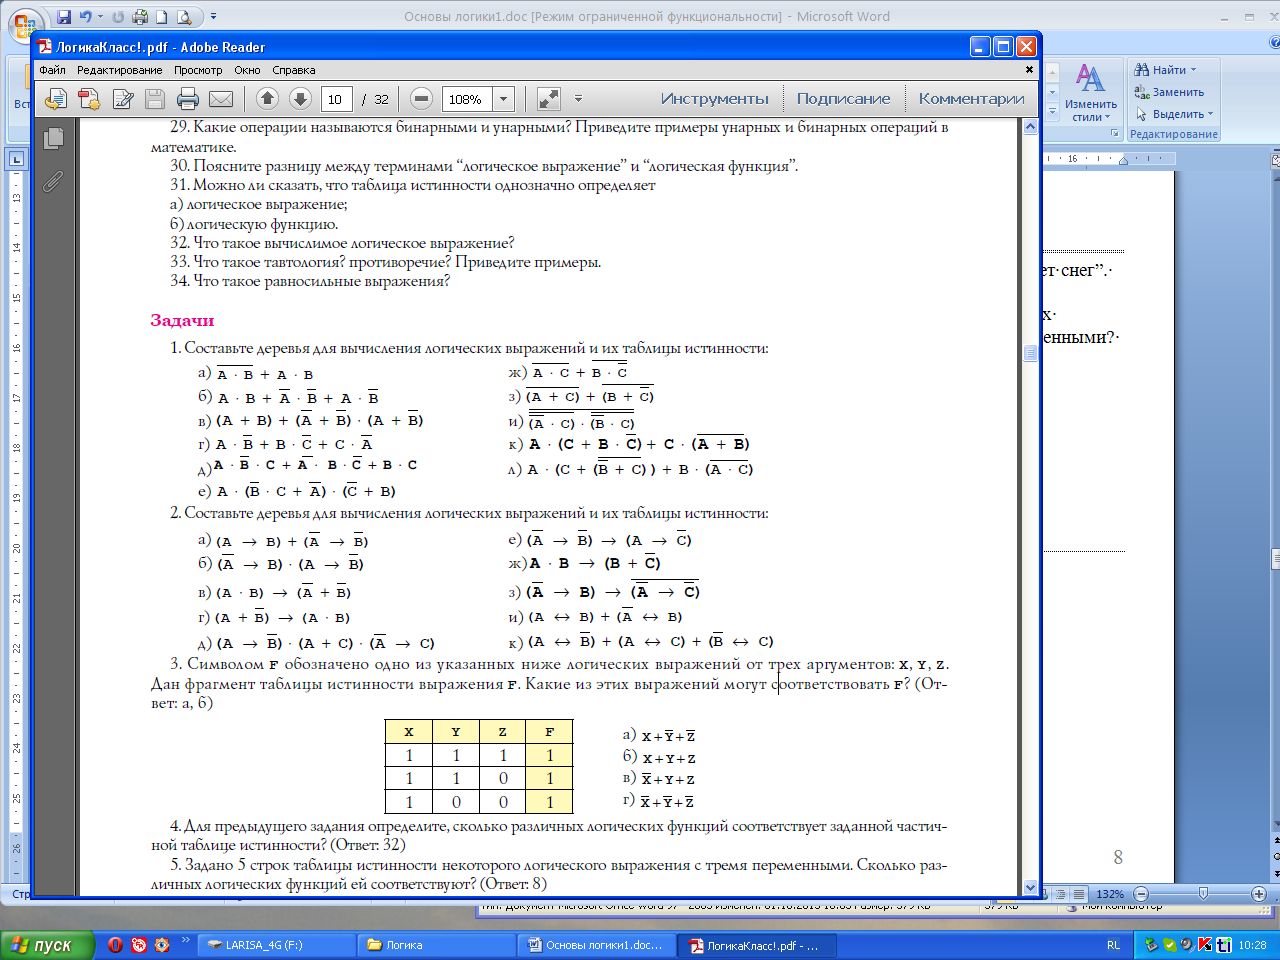The image size is (1280, 960).
Task: Click quick print icon in Word toolbar
Action: click(x=140, y=17)
